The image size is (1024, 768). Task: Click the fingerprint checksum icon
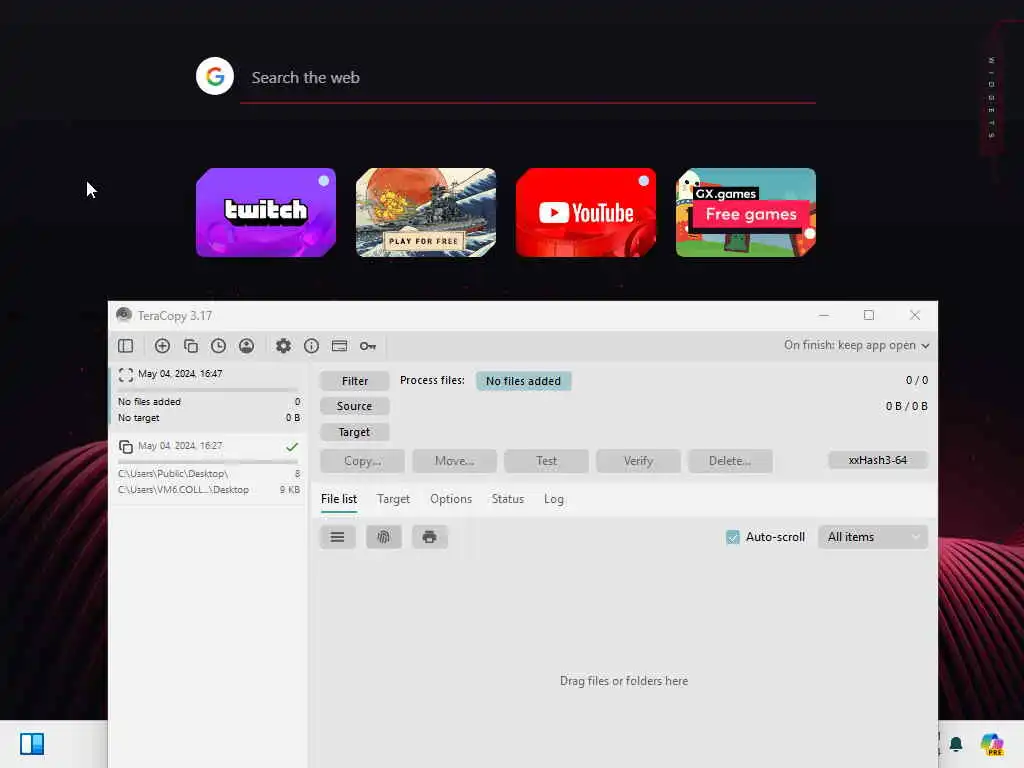(x=383, y=537)
